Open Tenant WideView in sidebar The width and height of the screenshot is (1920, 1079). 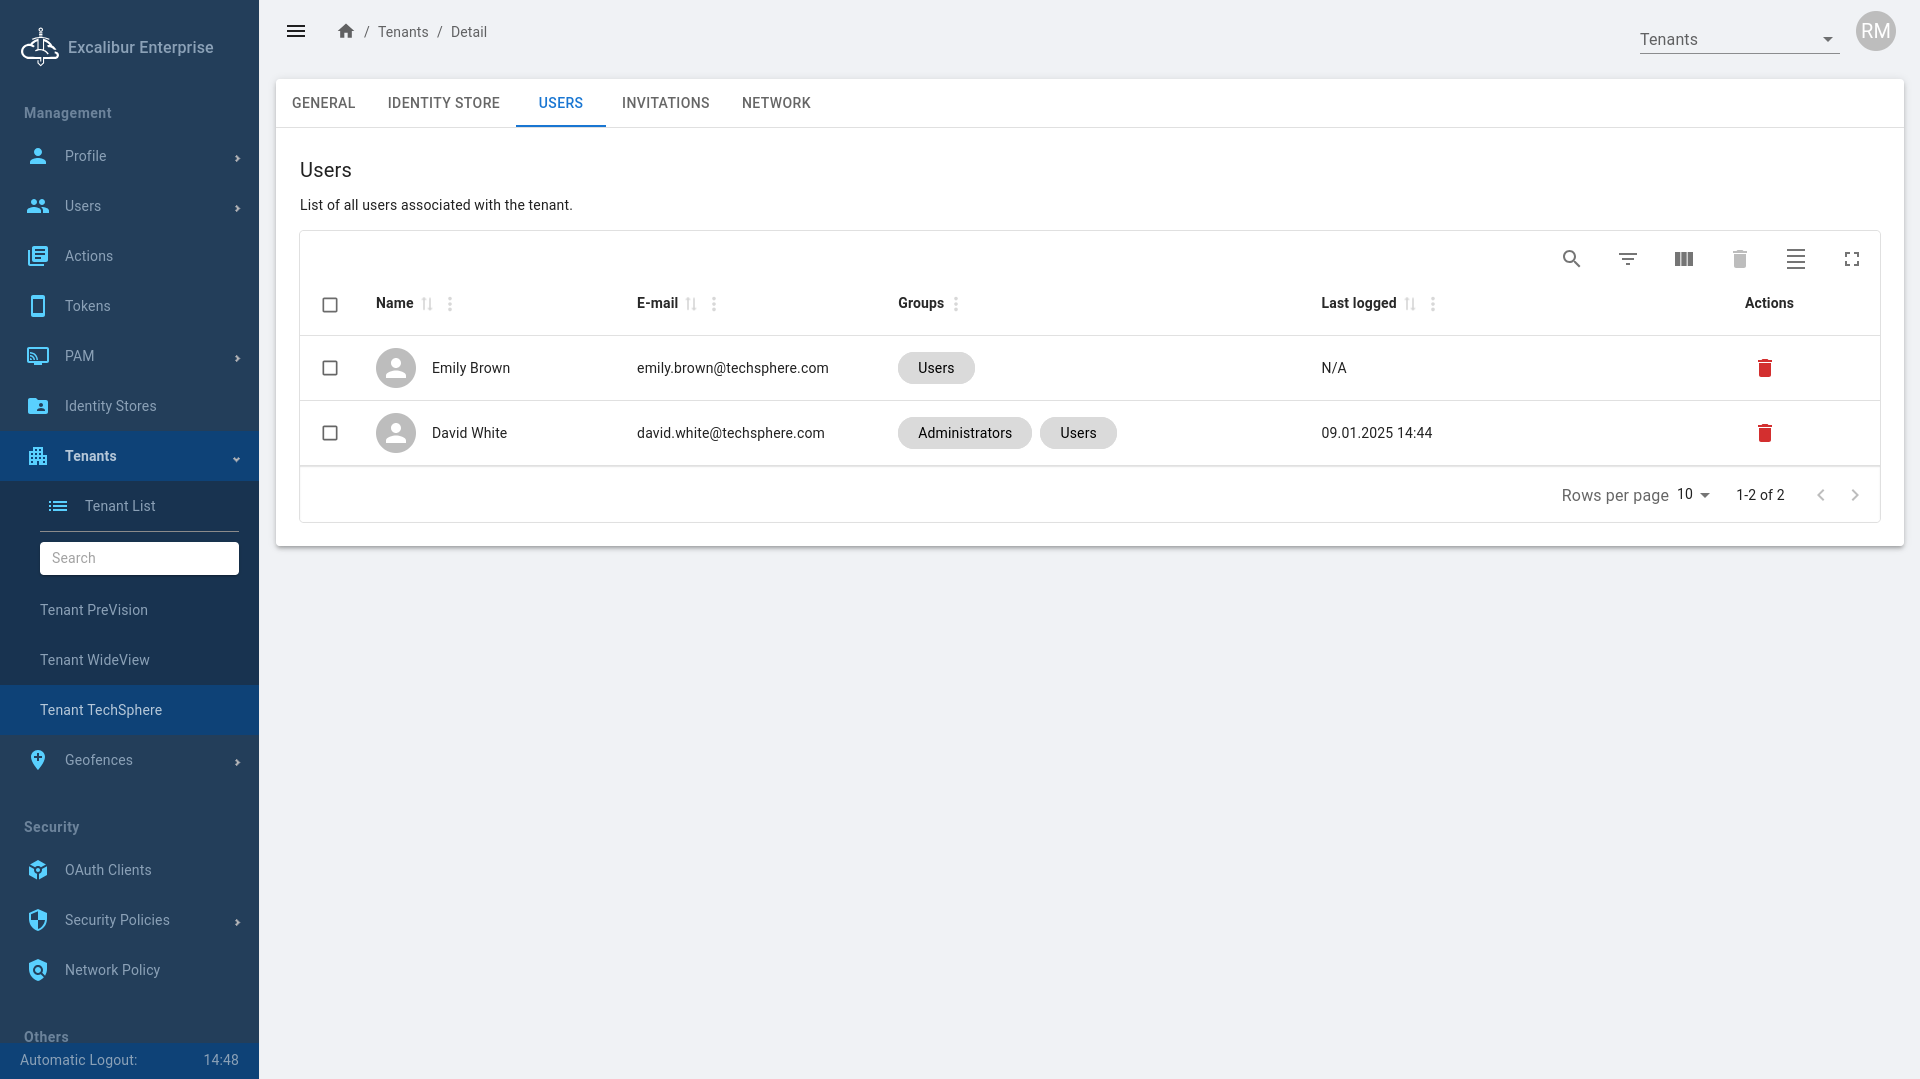point(95,660)
